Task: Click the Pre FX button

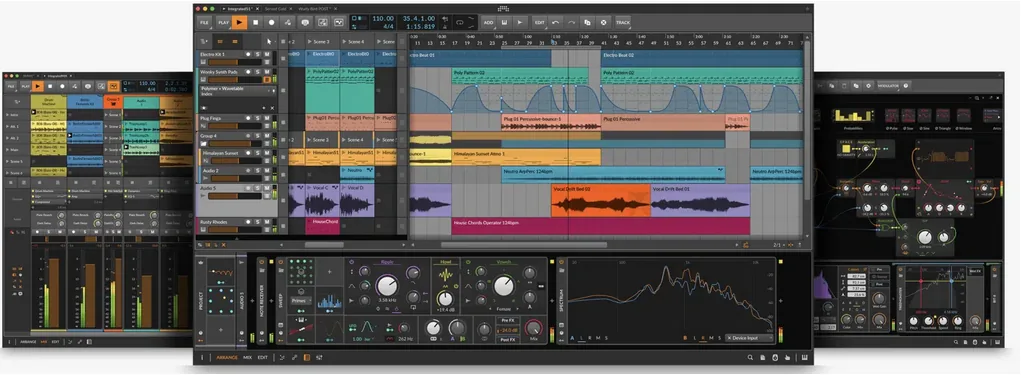Action: point(507,321)
